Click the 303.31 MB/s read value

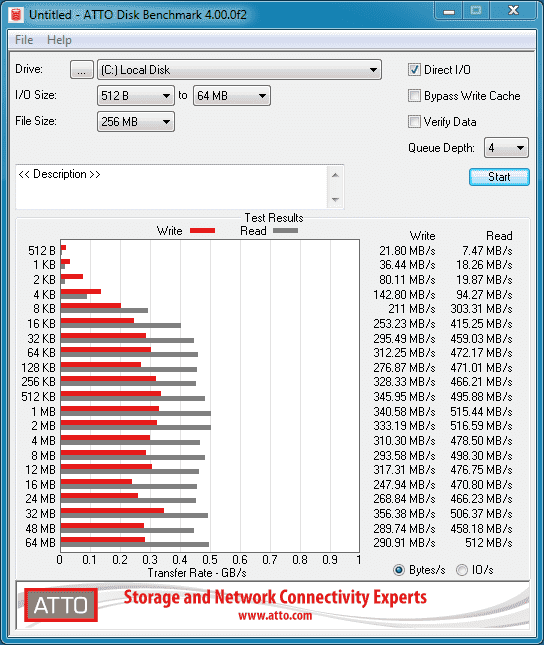pyautogui.click(x=481, y=309)
